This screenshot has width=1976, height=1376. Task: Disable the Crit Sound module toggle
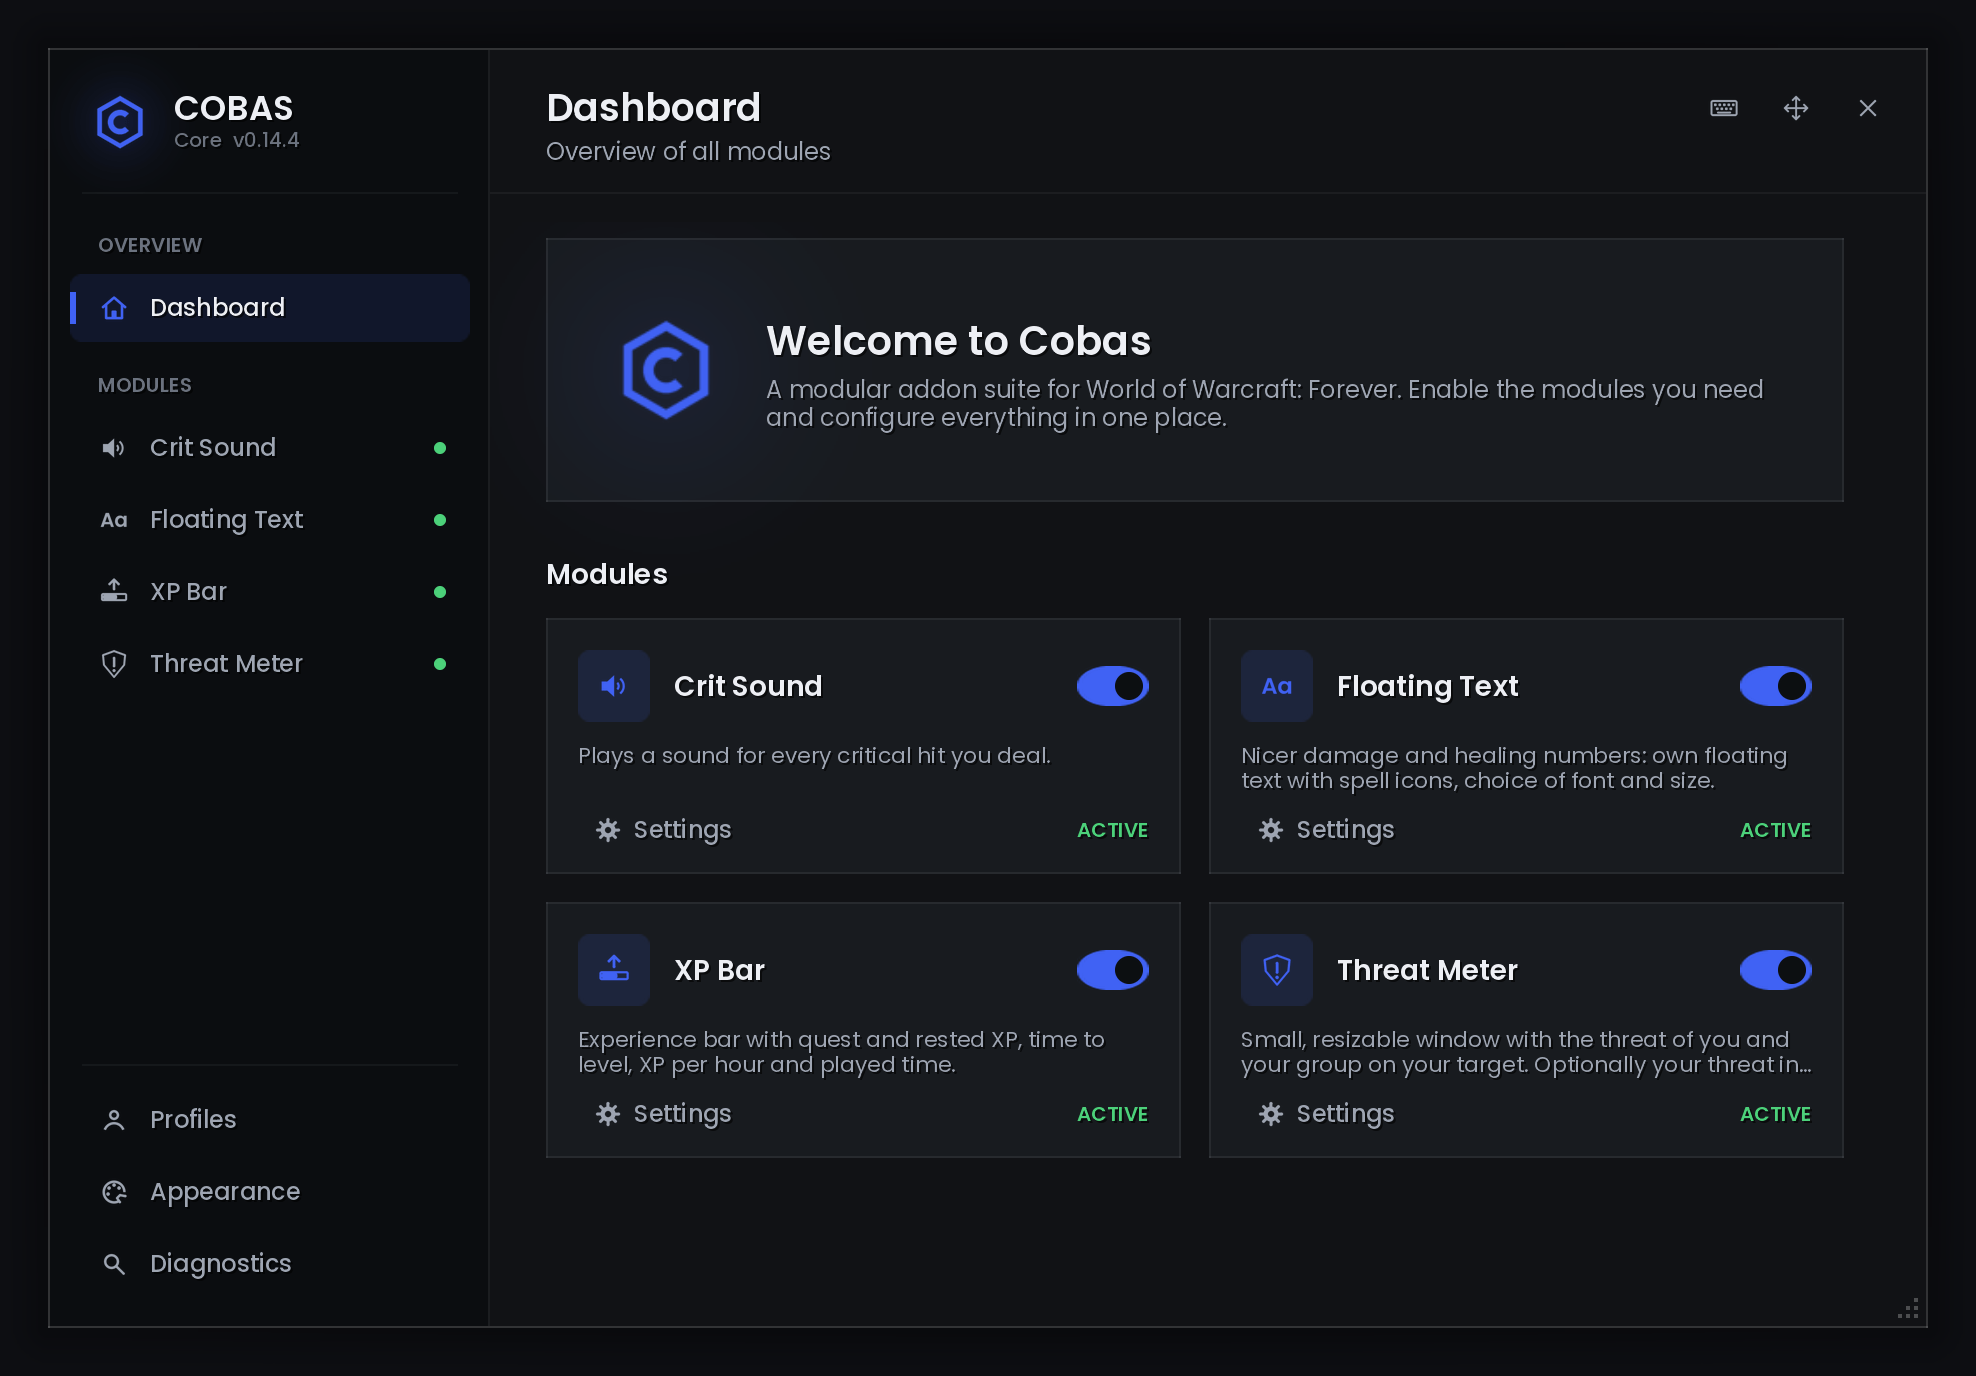click(1113, 686)
